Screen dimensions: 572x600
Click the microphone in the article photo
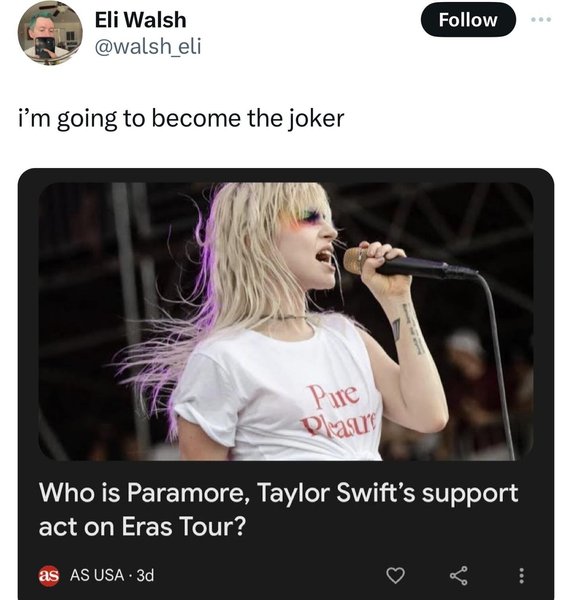point(409,265)
